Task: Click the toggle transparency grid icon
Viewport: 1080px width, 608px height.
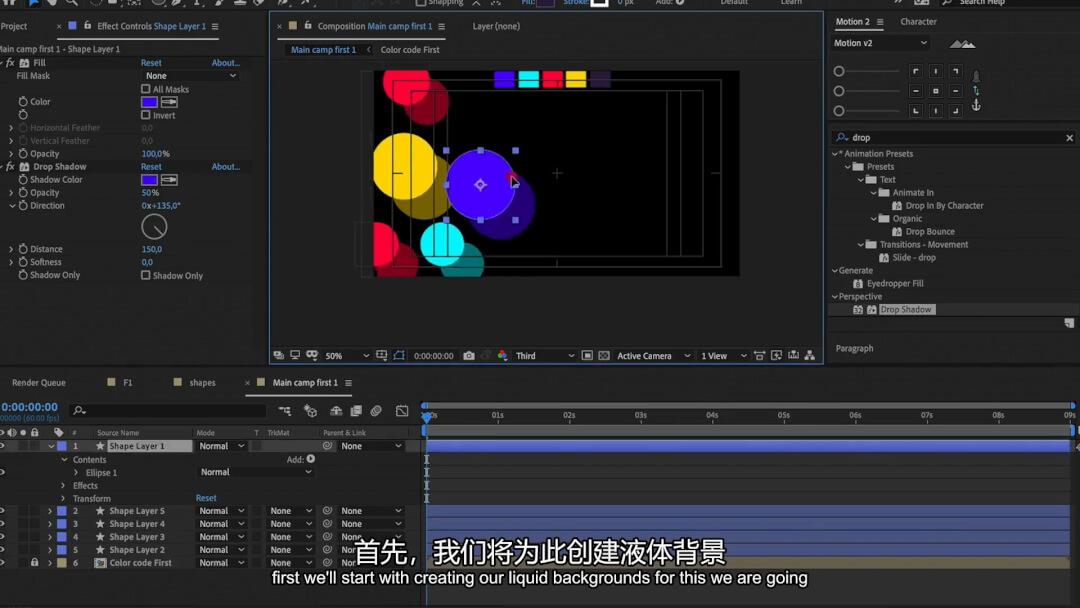Action: 604,355
